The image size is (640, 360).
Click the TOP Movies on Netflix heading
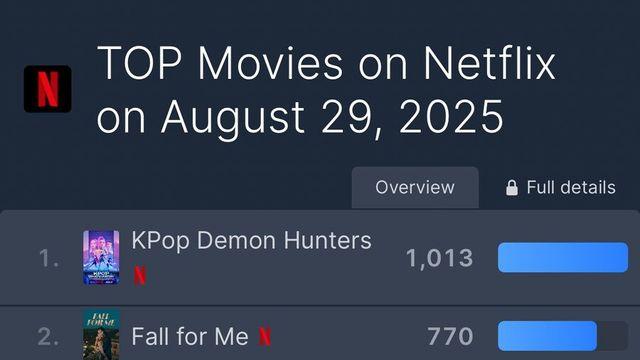pos(326,63)
